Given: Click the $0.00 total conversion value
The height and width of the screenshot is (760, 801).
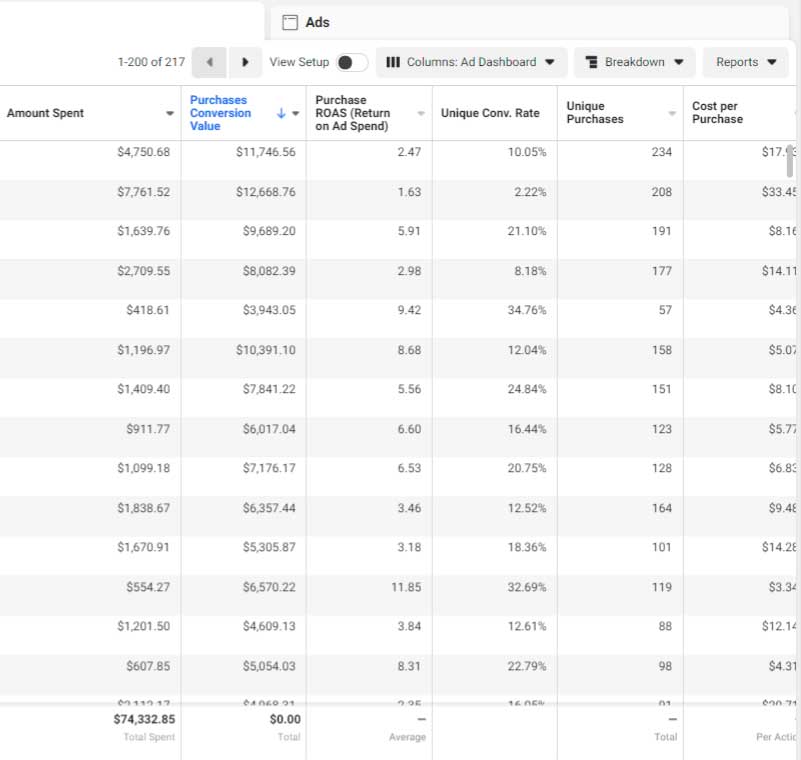Looking at the screenshot, I should 285,720.
